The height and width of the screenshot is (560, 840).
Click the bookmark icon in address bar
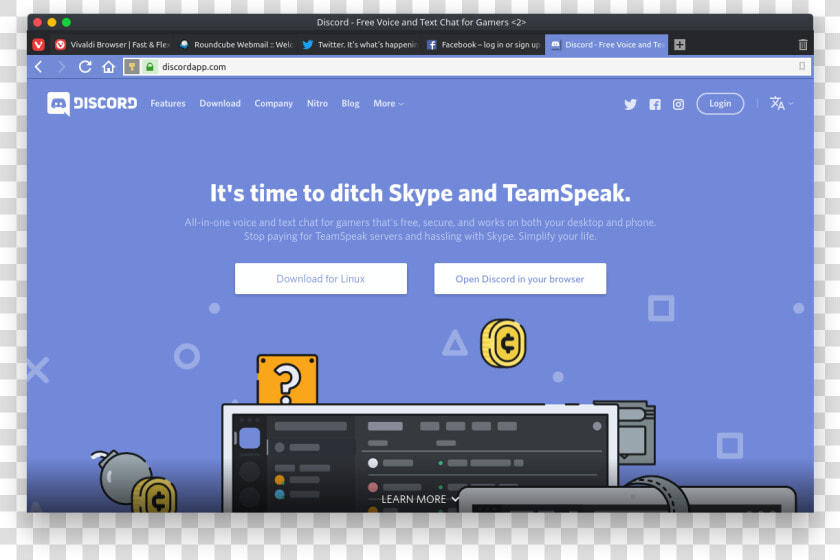pyautogui.click(x=802, y=66)
